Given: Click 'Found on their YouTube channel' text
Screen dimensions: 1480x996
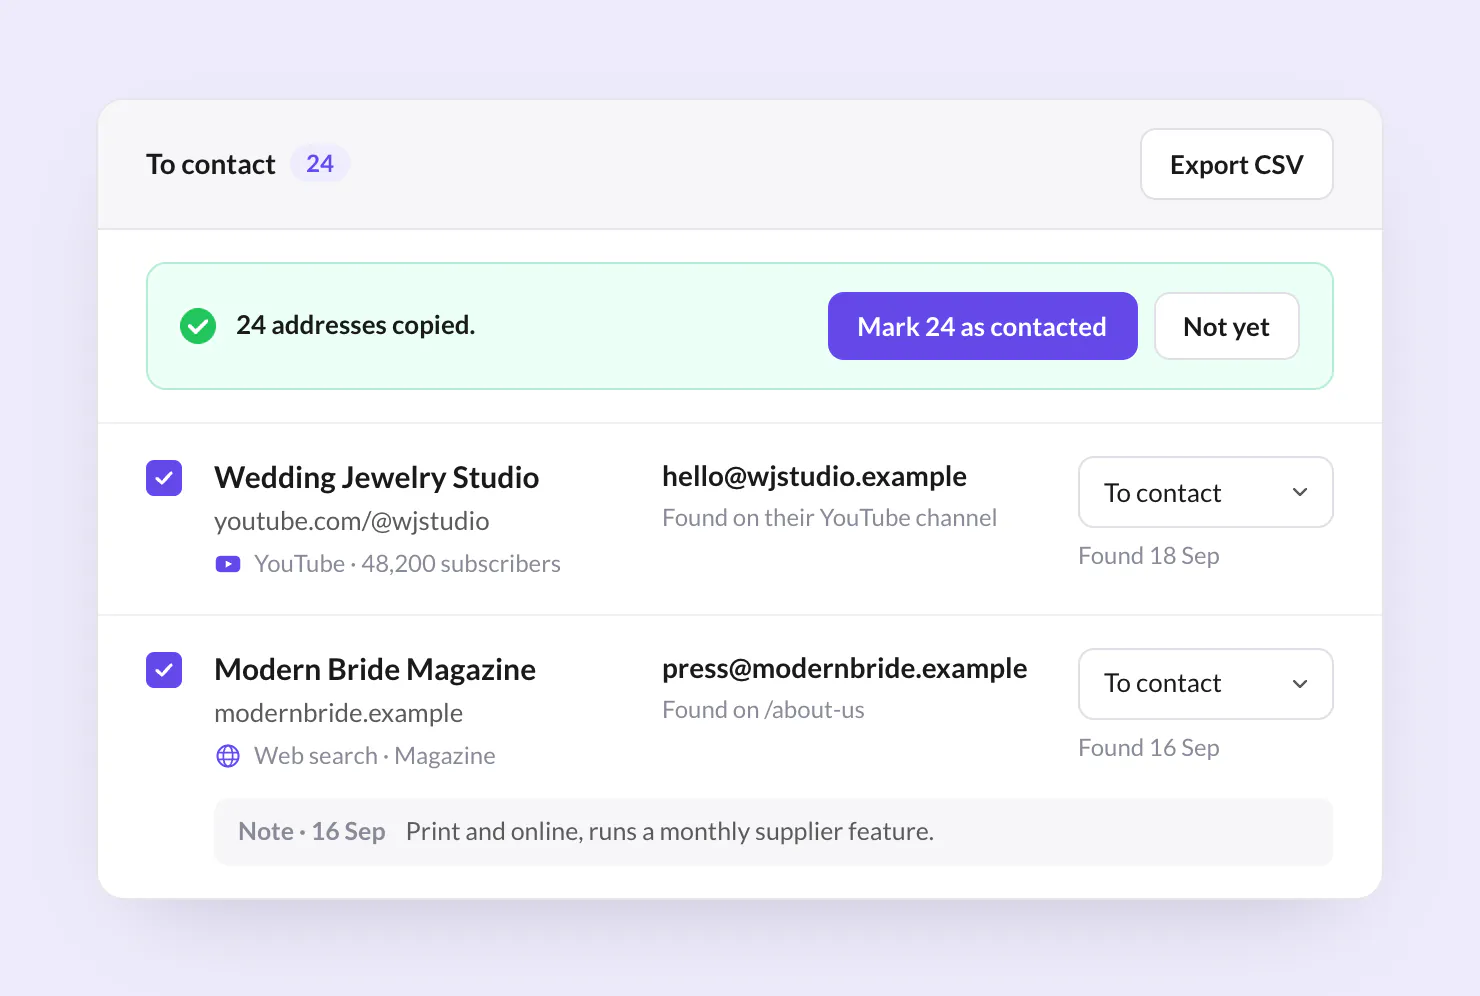Looking at the screenshot, I should tap(830, 518).
